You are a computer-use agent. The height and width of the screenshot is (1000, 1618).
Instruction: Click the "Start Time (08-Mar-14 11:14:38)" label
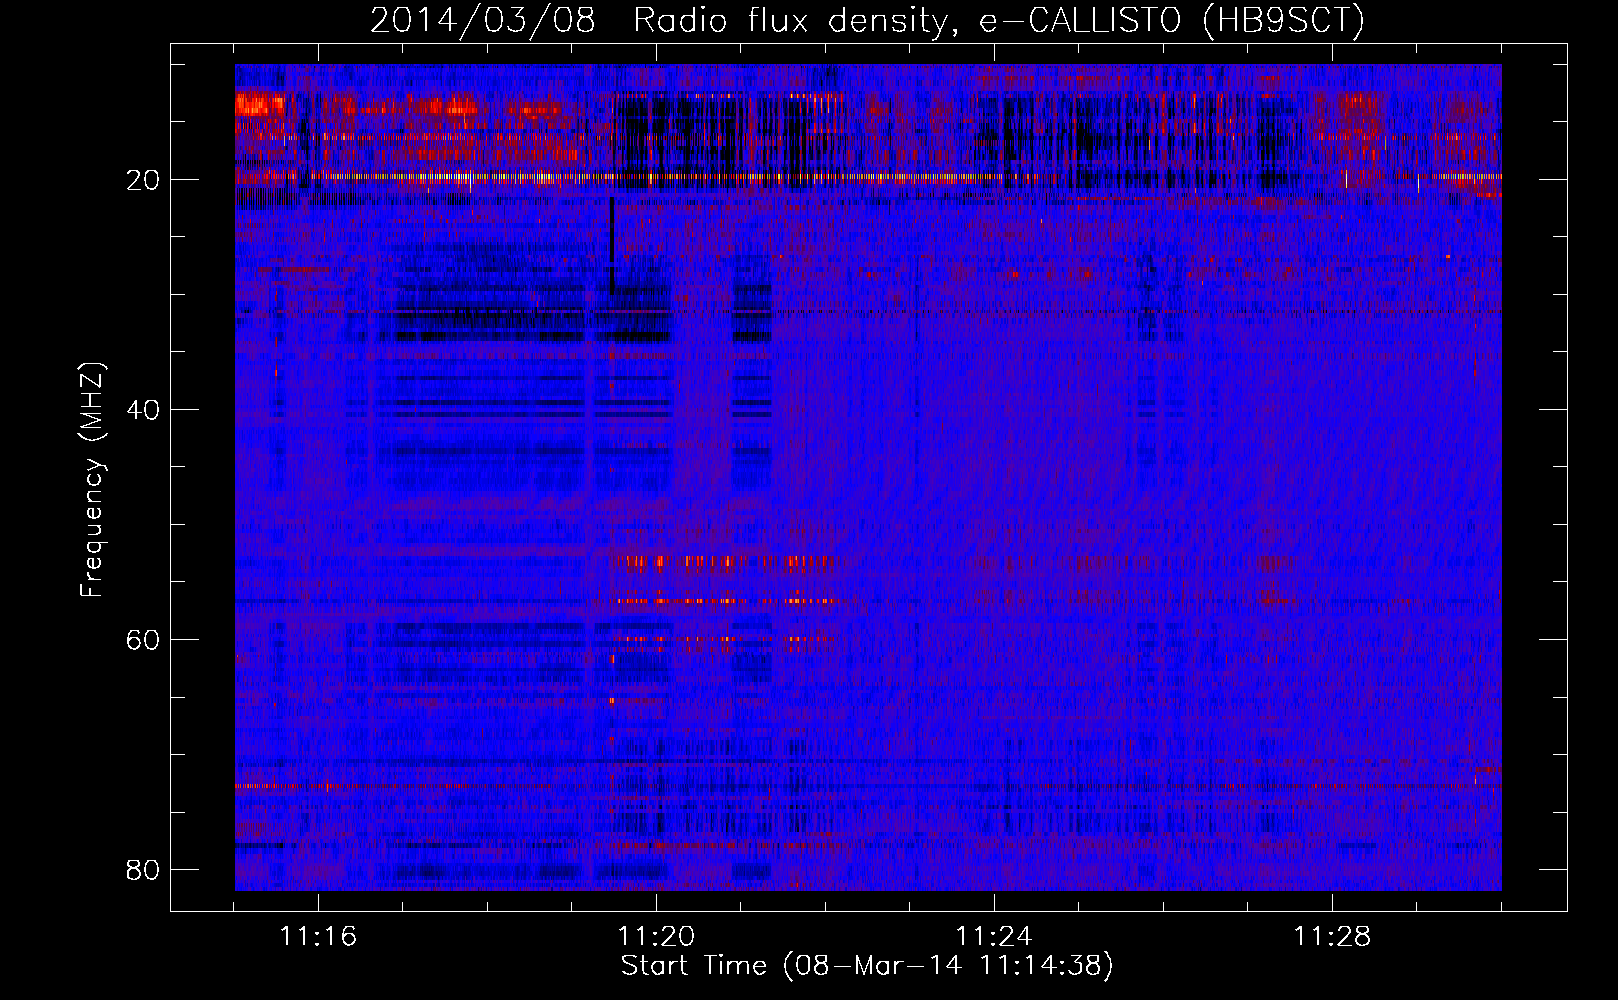click(x=867, y=966)
